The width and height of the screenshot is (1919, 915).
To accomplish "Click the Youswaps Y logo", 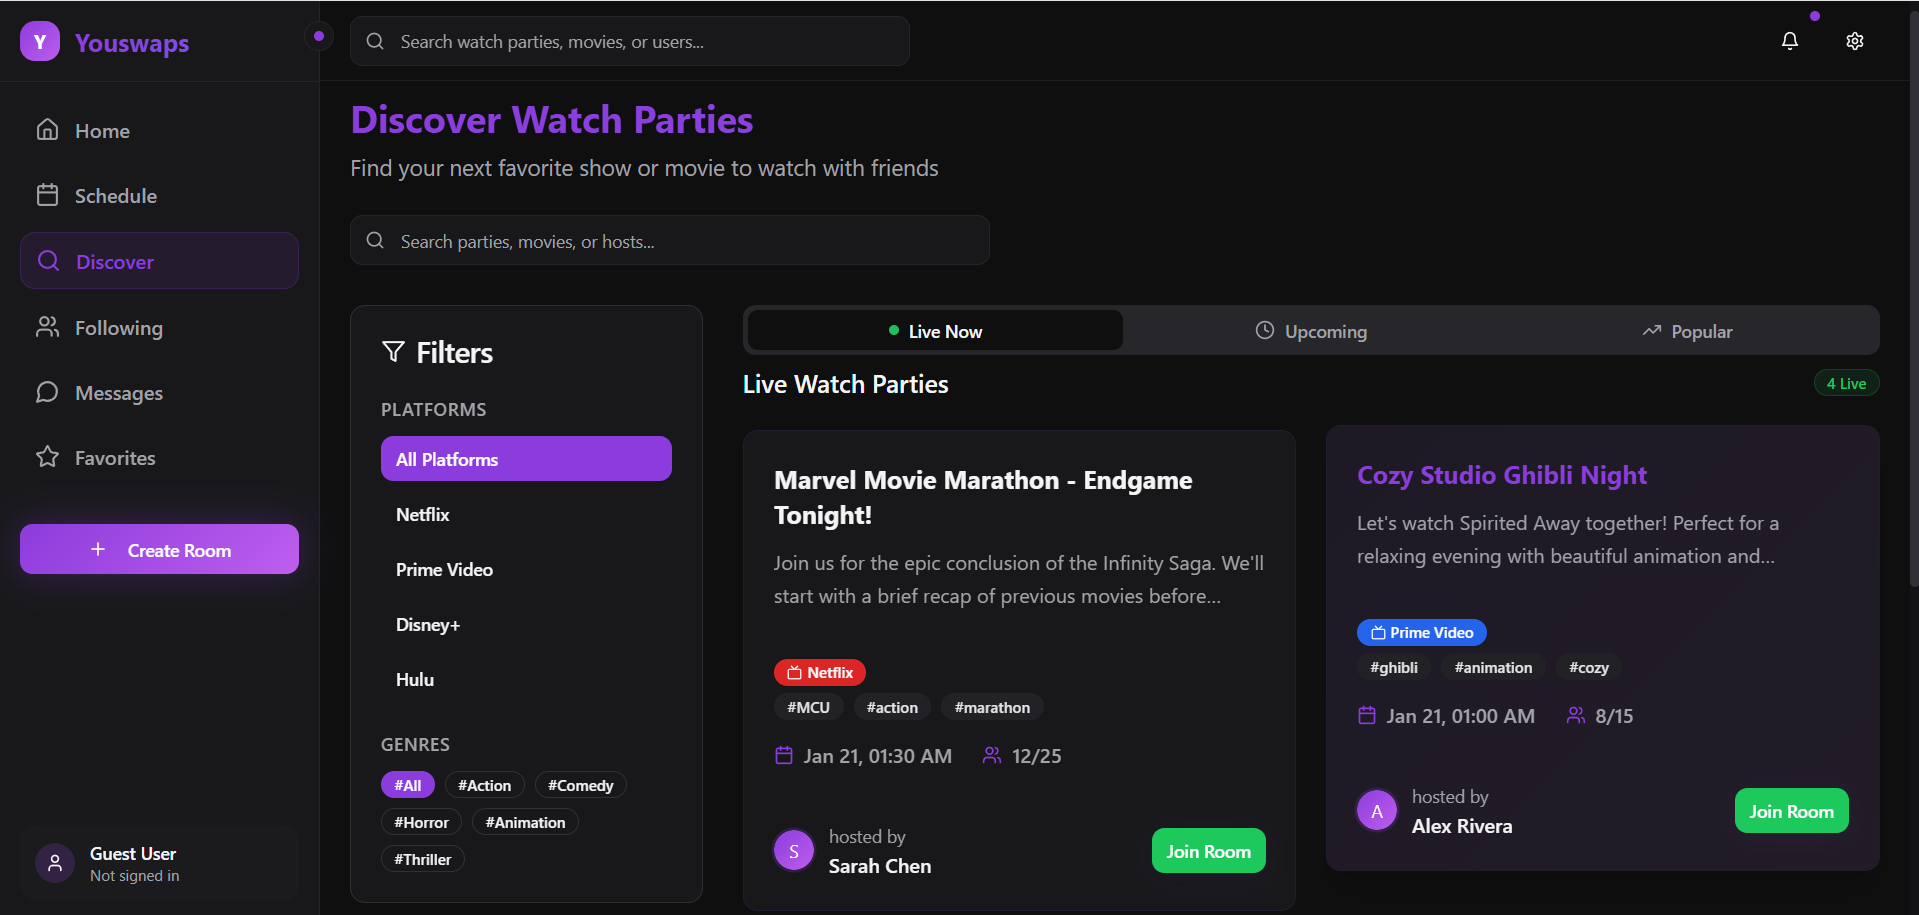I will pos(40,42).
